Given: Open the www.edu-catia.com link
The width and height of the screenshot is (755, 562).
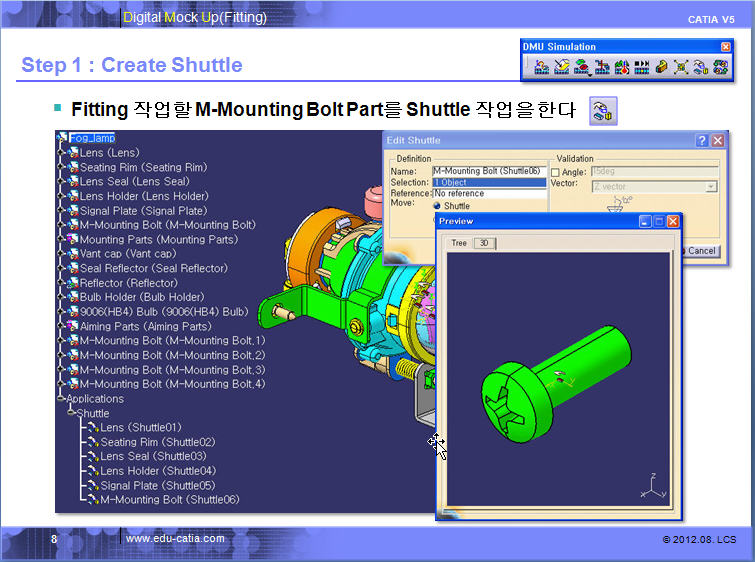Looking at the screenshot, I should [x=175, y=539].
